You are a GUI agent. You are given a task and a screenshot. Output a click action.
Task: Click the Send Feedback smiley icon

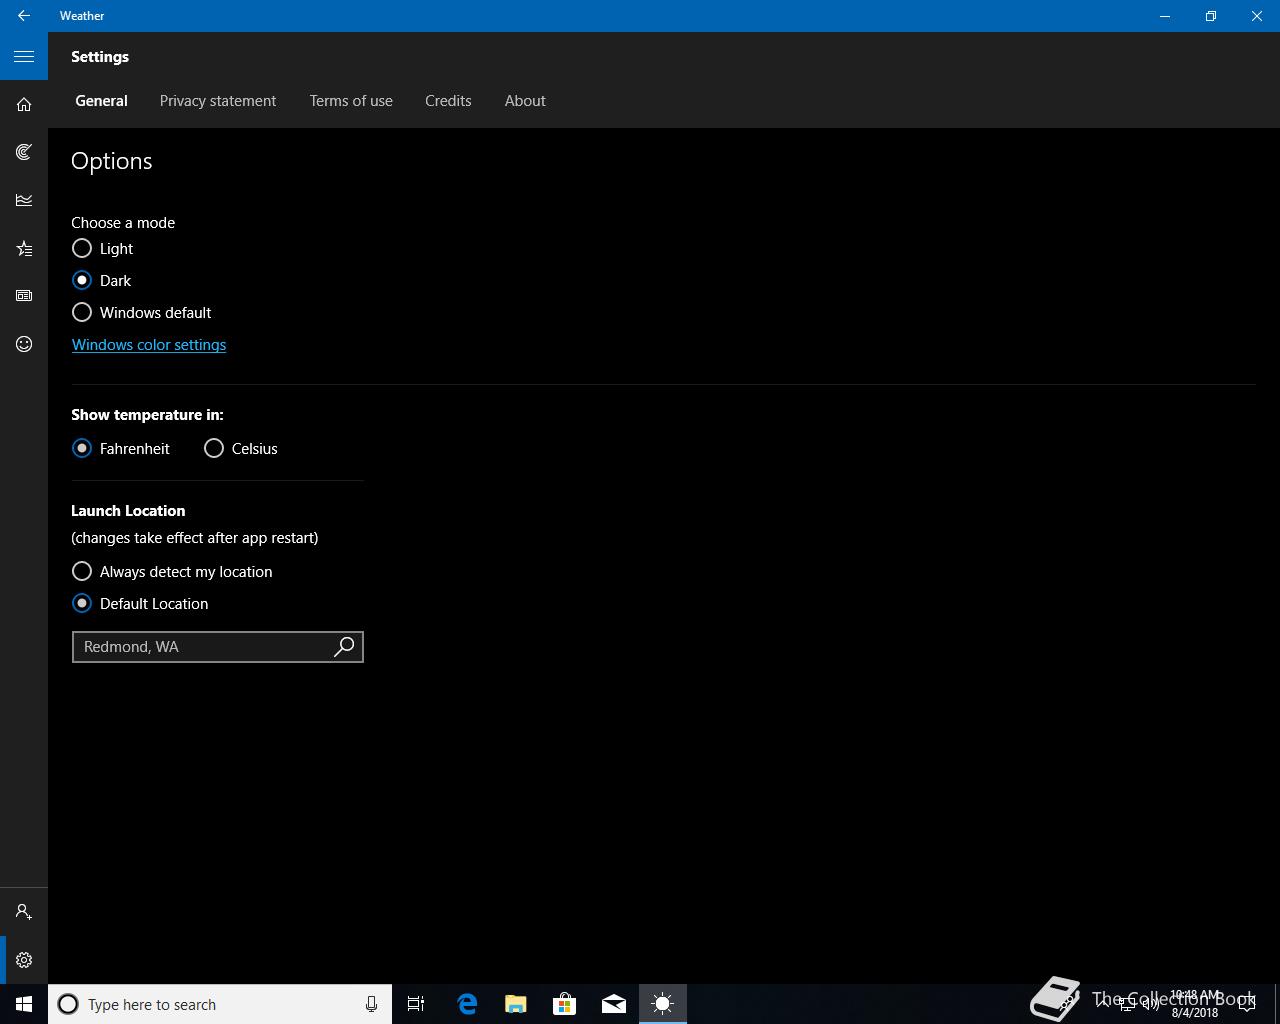tap(24, 344)
